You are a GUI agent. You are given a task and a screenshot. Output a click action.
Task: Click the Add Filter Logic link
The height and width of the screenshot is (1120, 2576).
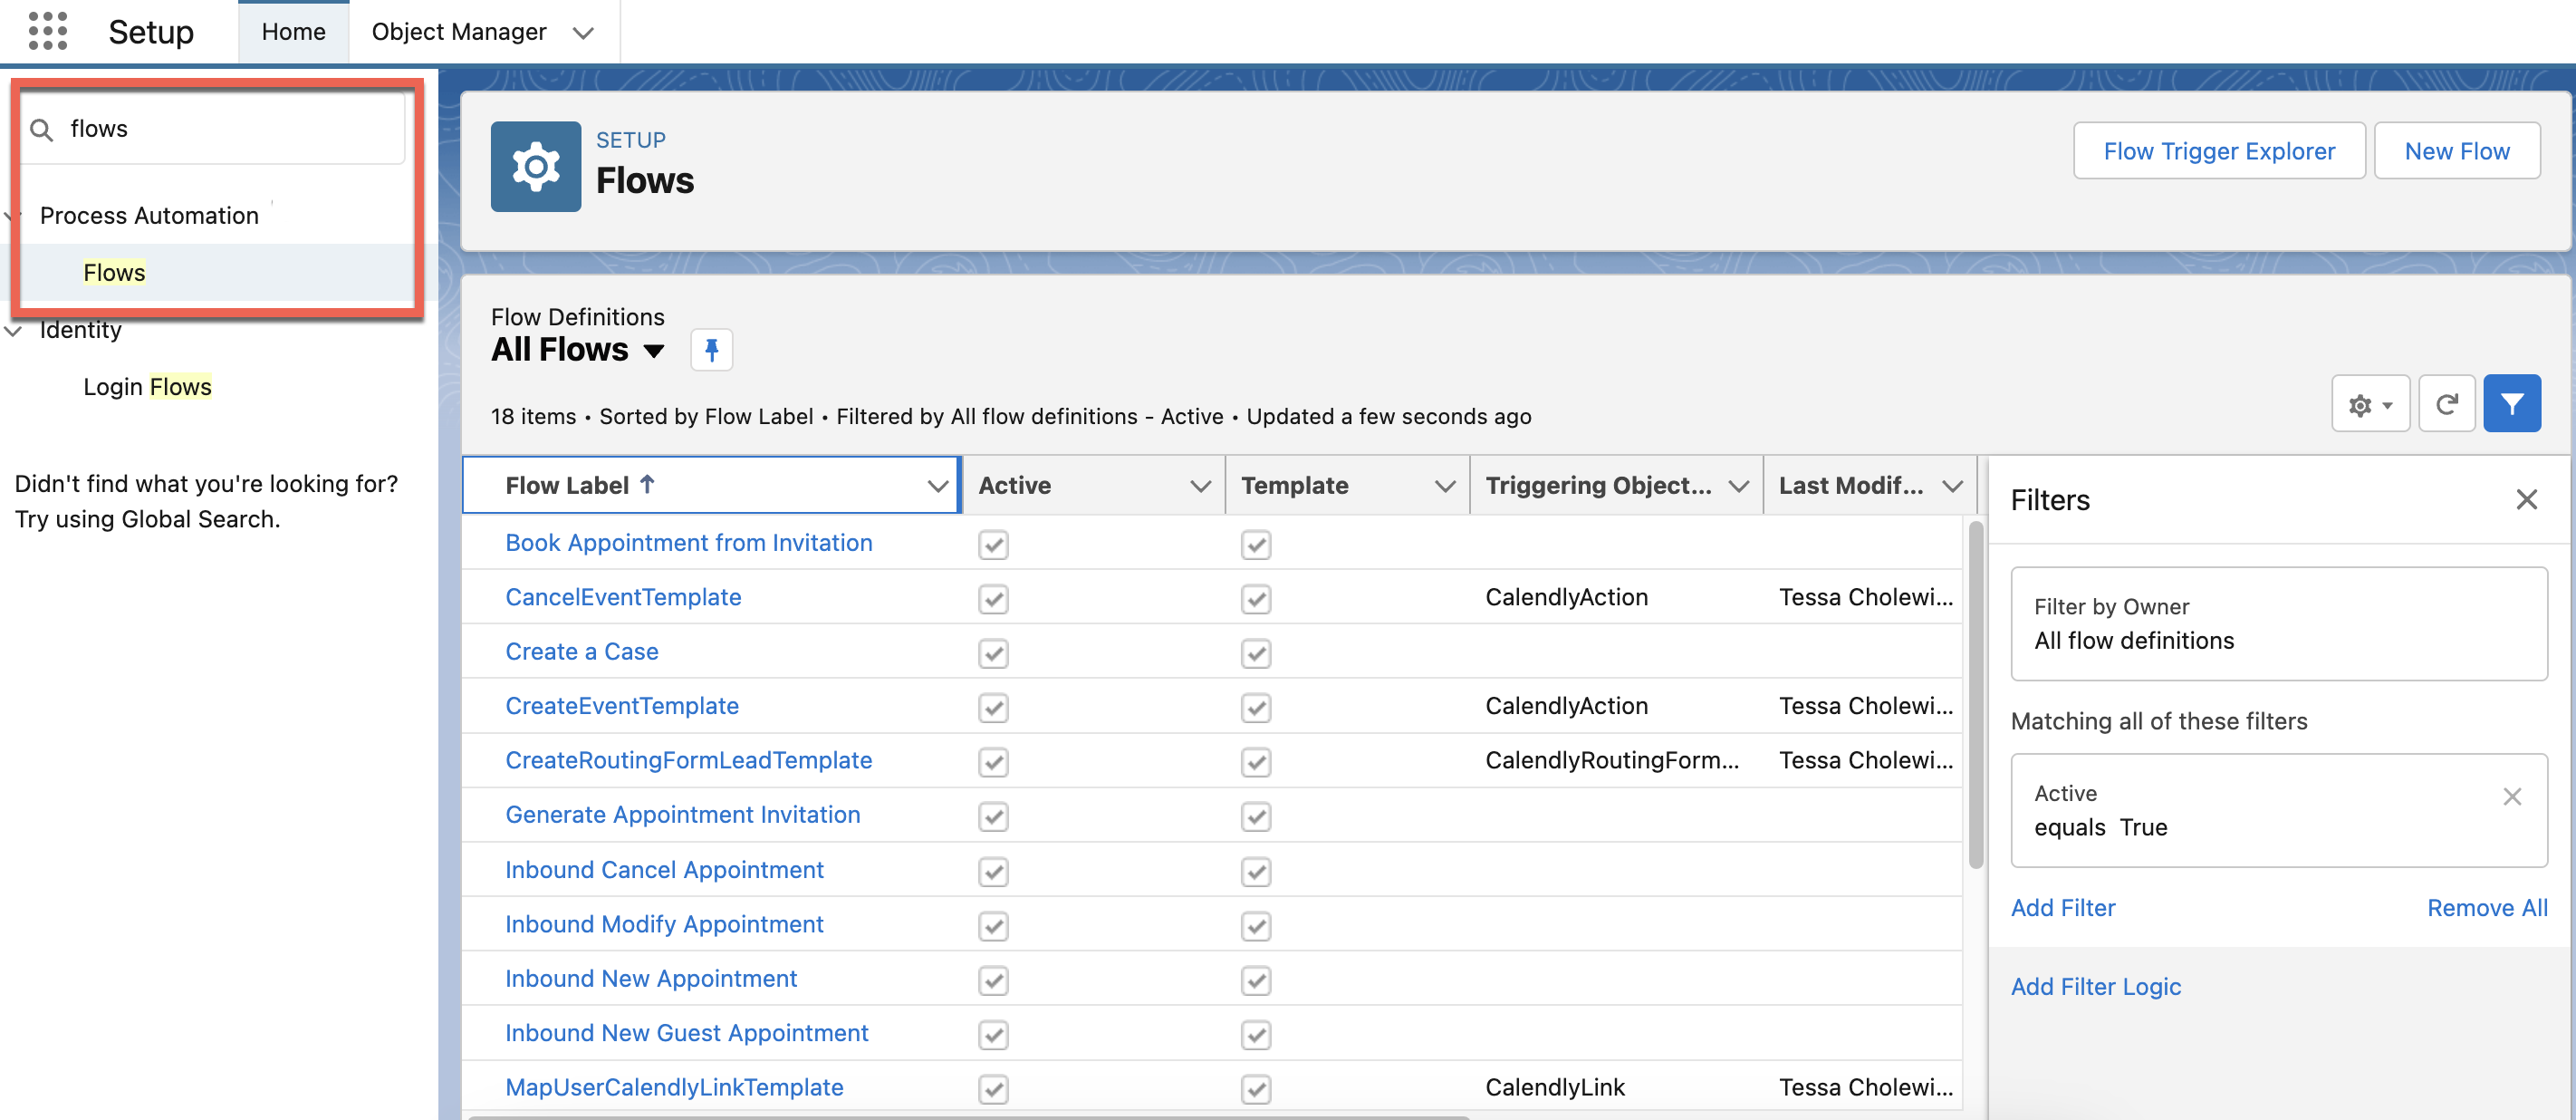(x=2095, y=986)
